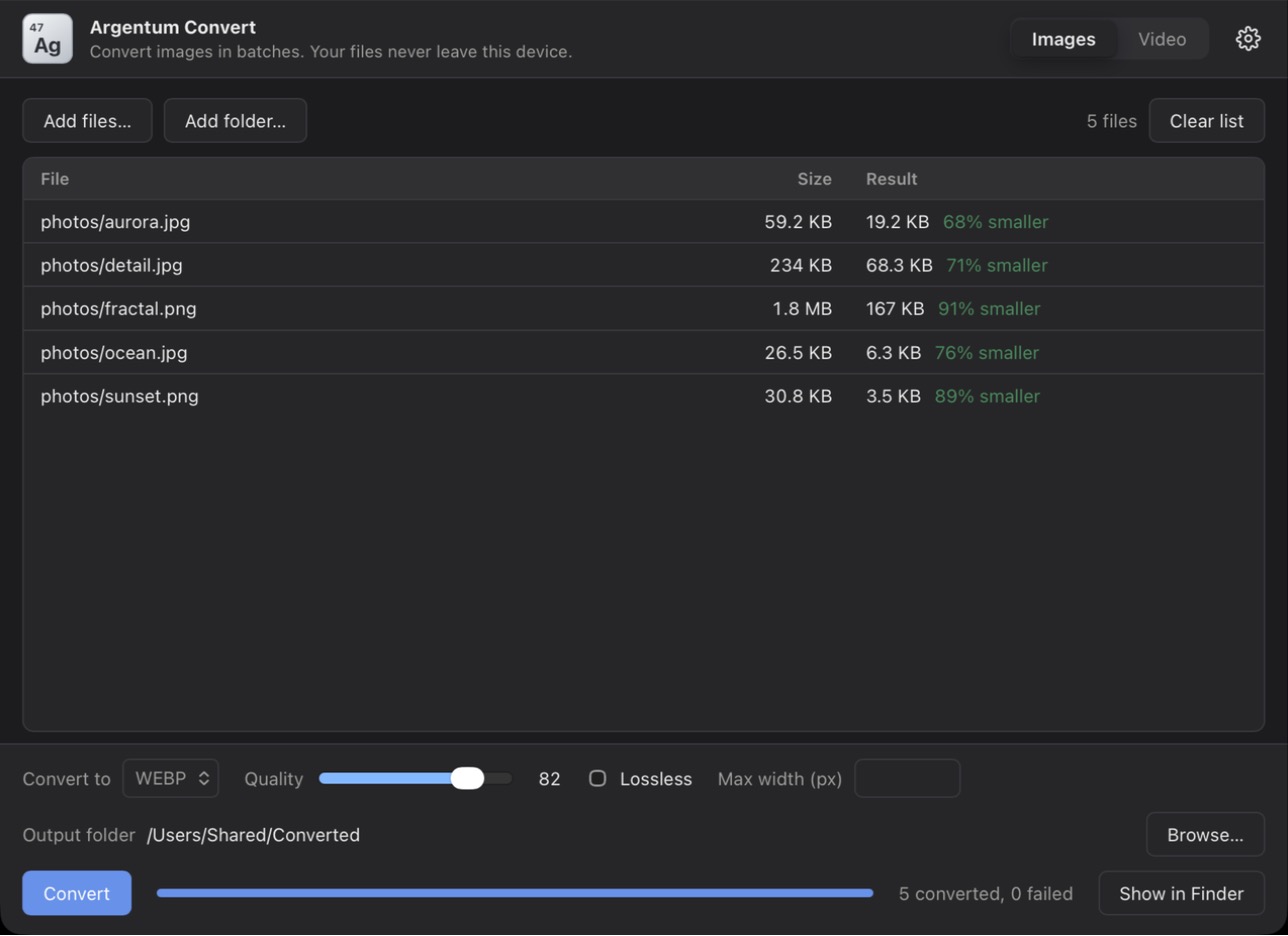The height and width of the screenshot is (936, 1288).
Task: Click the "91% smaller" result text
Action: tap(989, 309)
